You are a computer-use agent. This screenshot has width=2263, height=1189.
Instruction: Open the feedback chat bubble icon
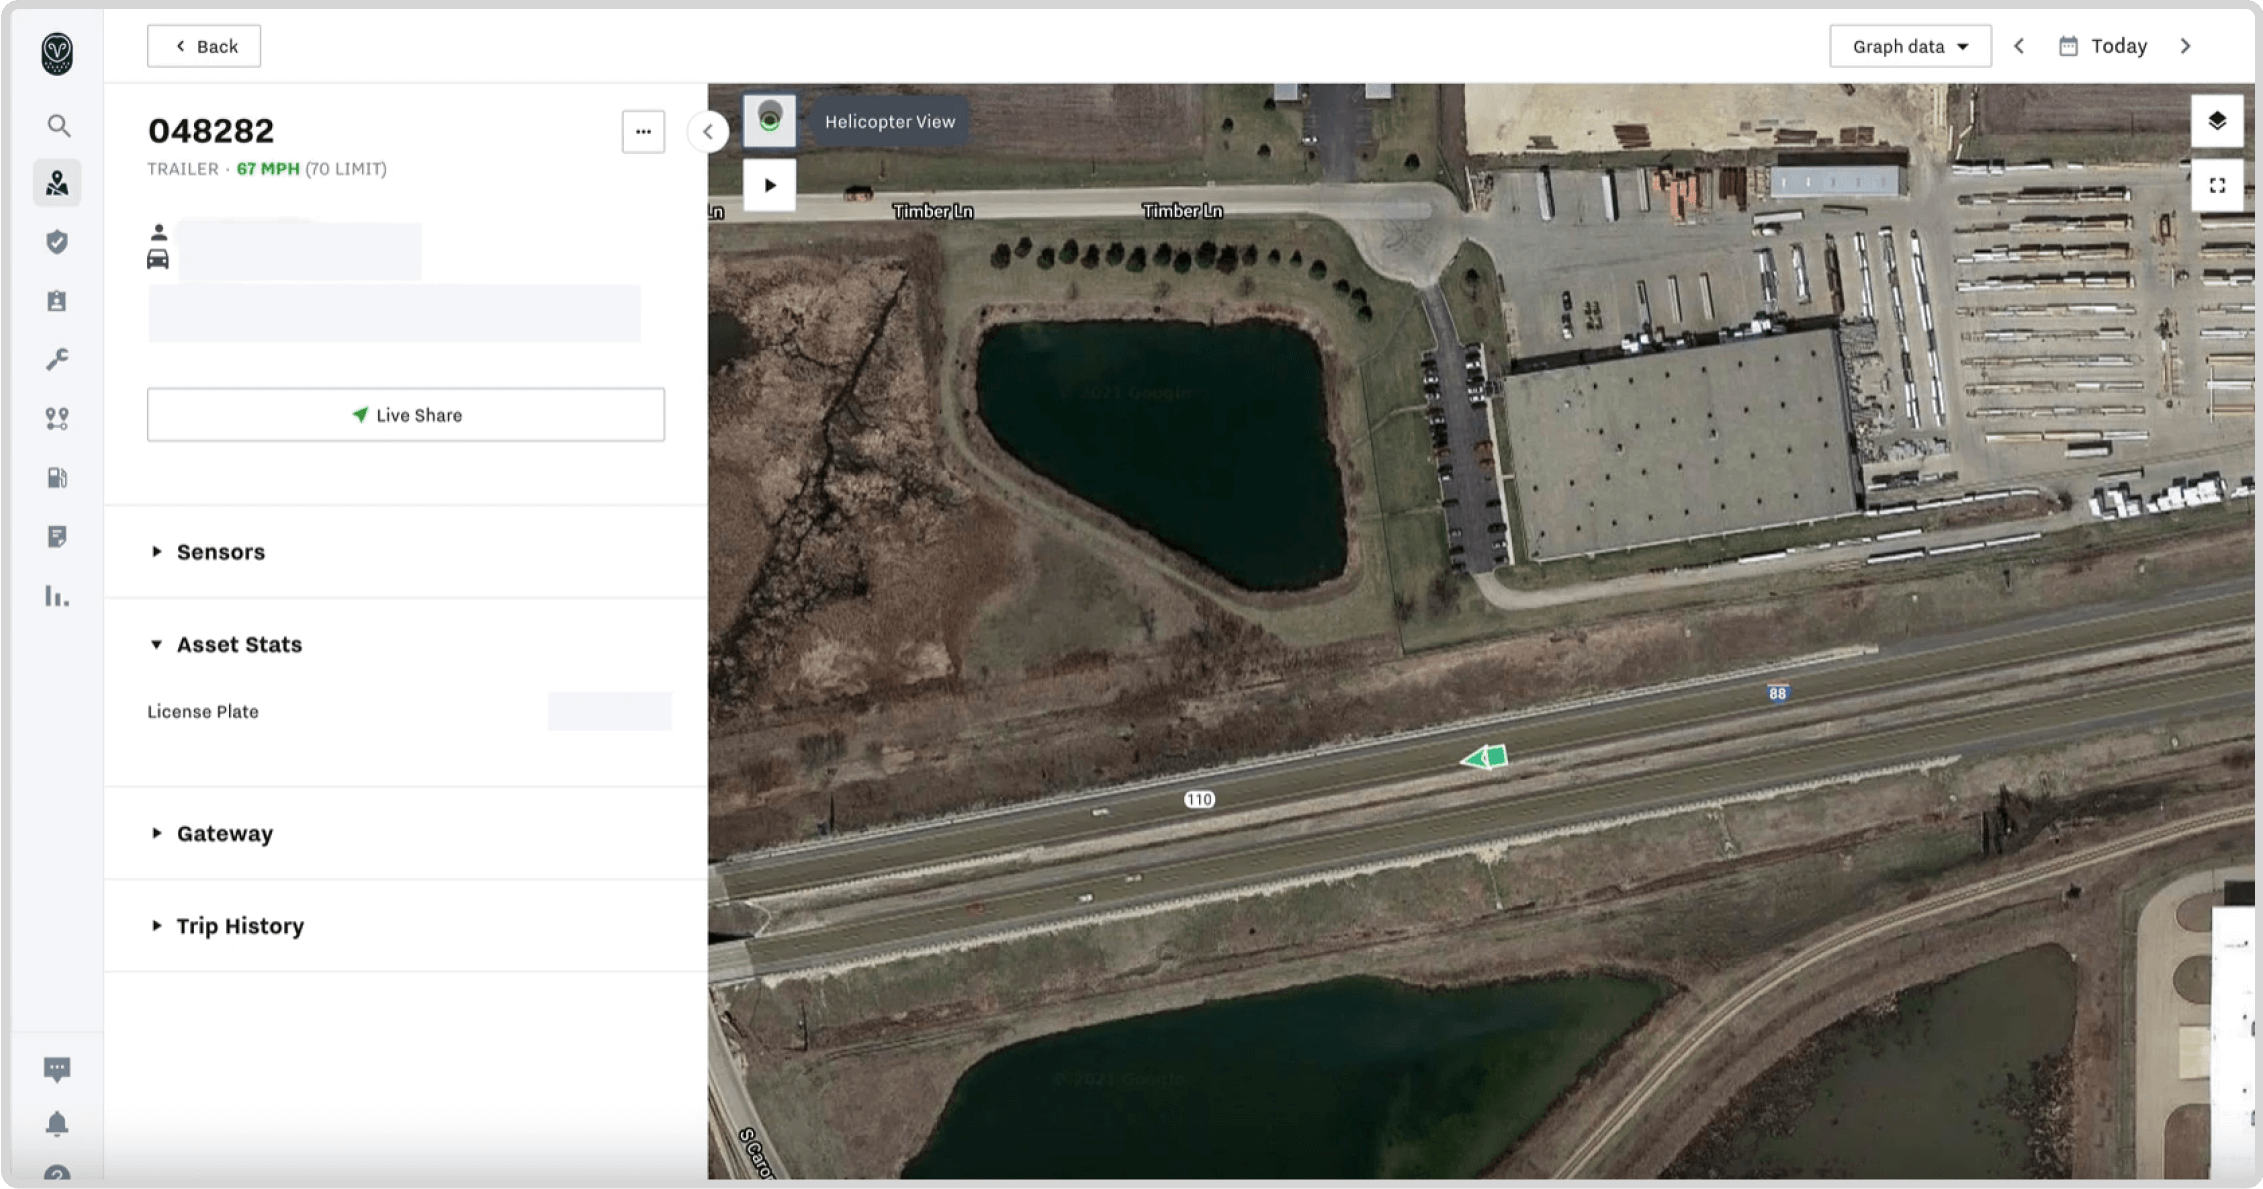click(x=57, y=1069)
